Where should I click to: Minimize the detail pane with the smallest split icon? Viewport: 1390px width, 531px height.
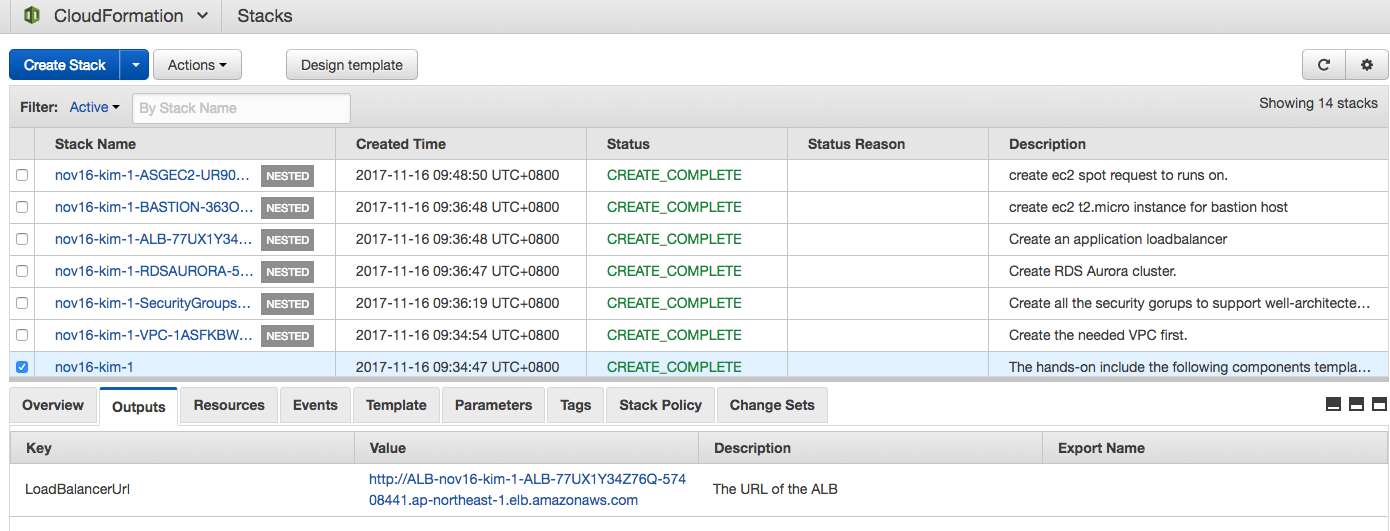[1333, 405]
